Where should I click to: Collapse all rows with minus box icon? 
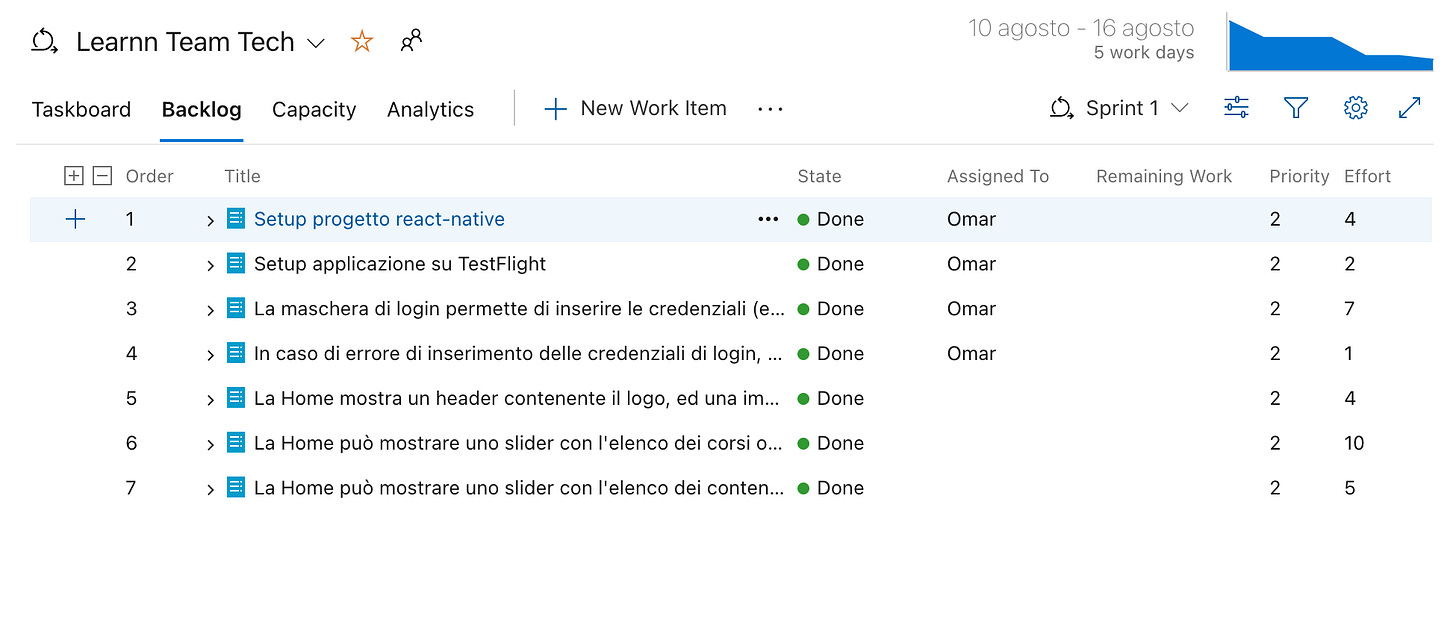(x=102, y=176)
